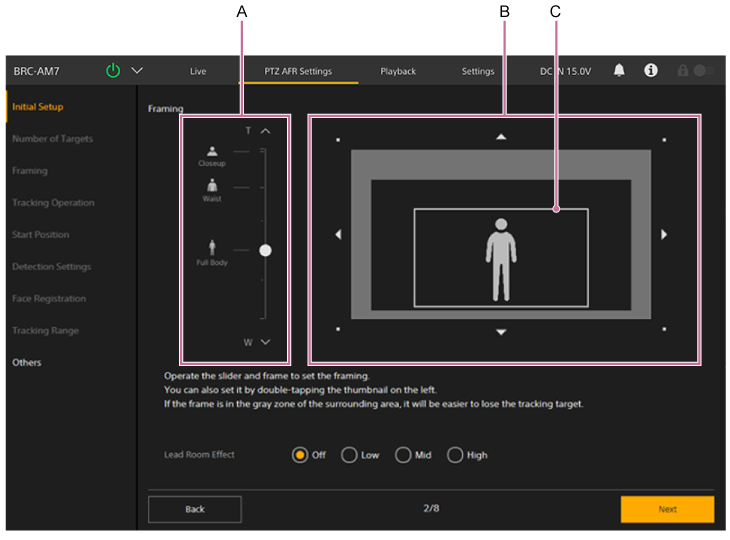
Task: Click the zoom T up chevron
Action: tap(265, 131)
